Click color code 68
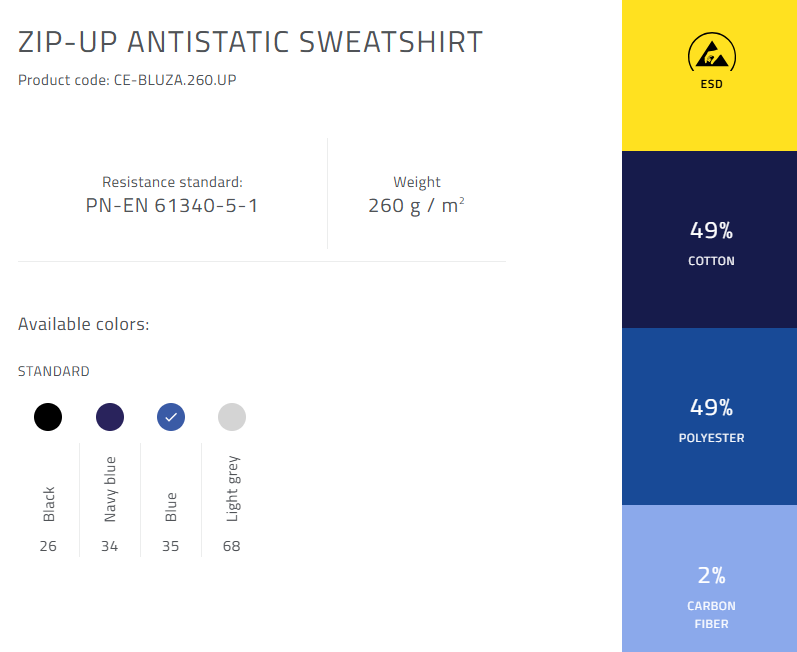 click(231, 546)
